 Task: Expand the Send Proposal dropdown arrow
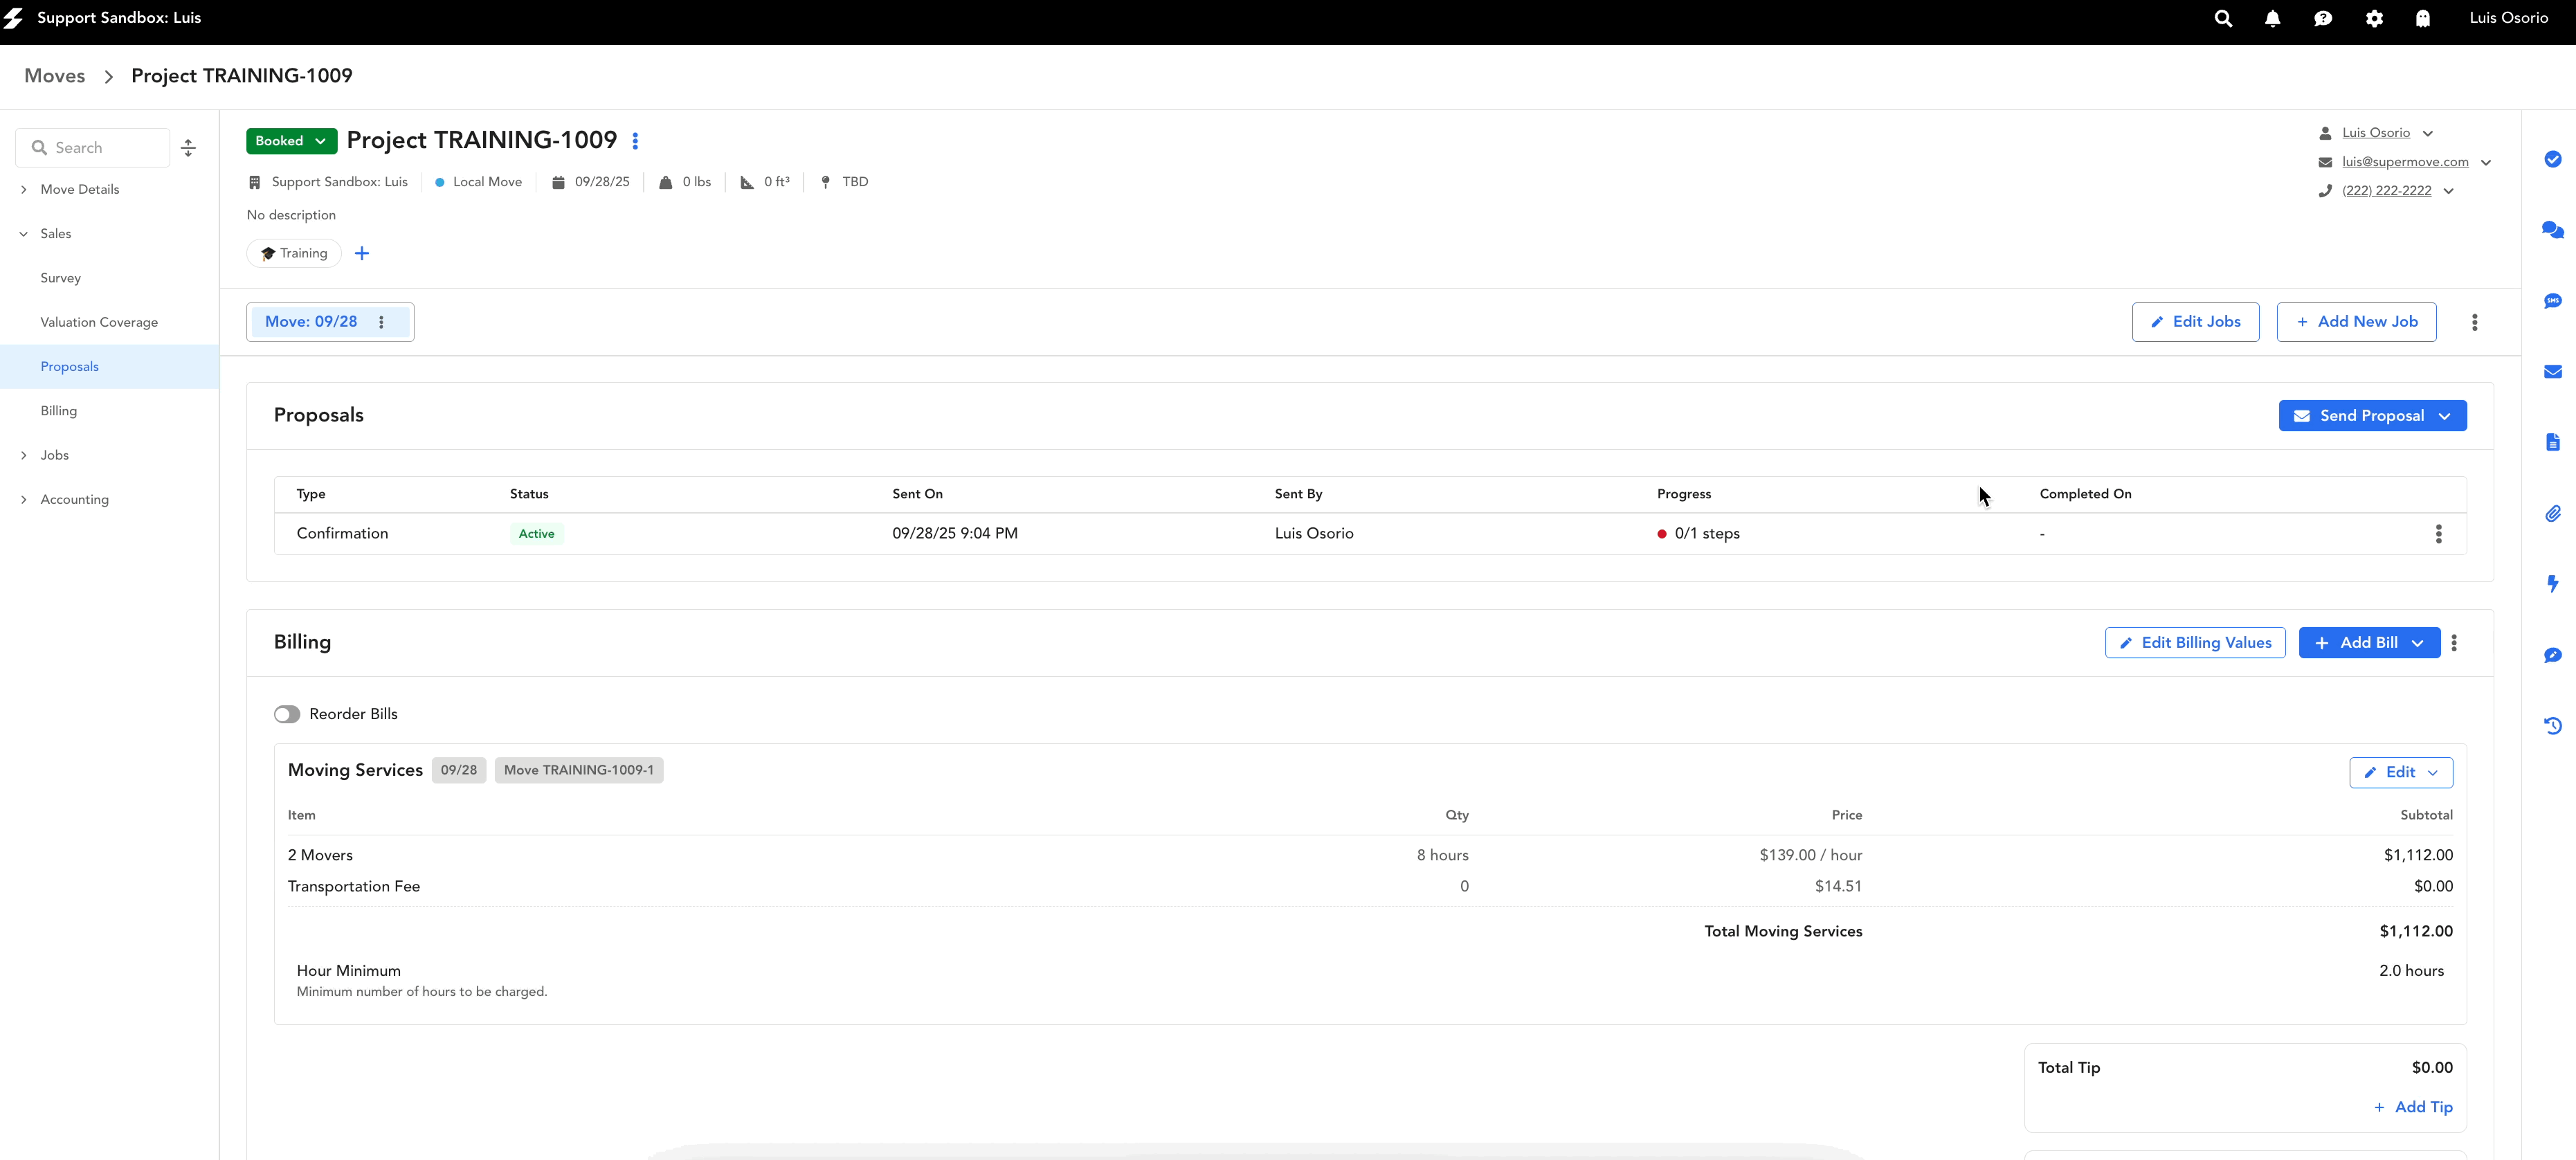pyautogui.click(x=2444, y=416)
